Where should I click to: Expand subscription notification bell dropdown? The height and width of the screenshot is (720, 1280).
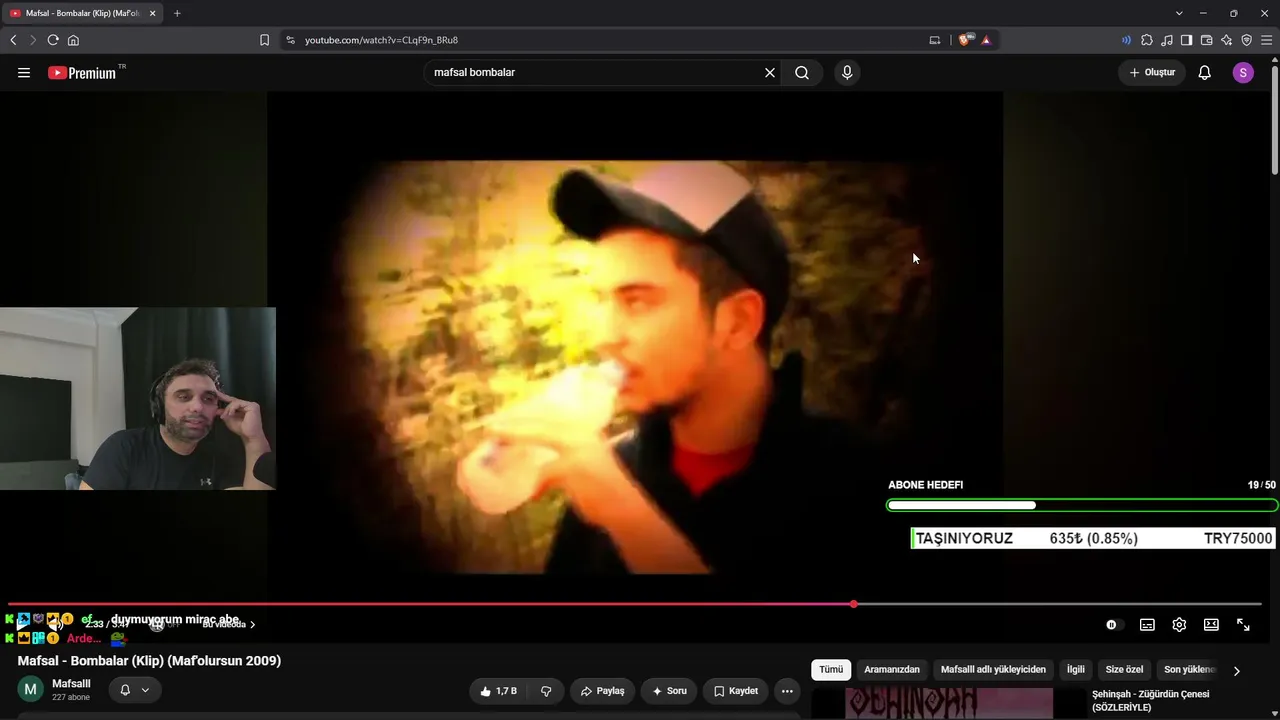tap(135, 690)
